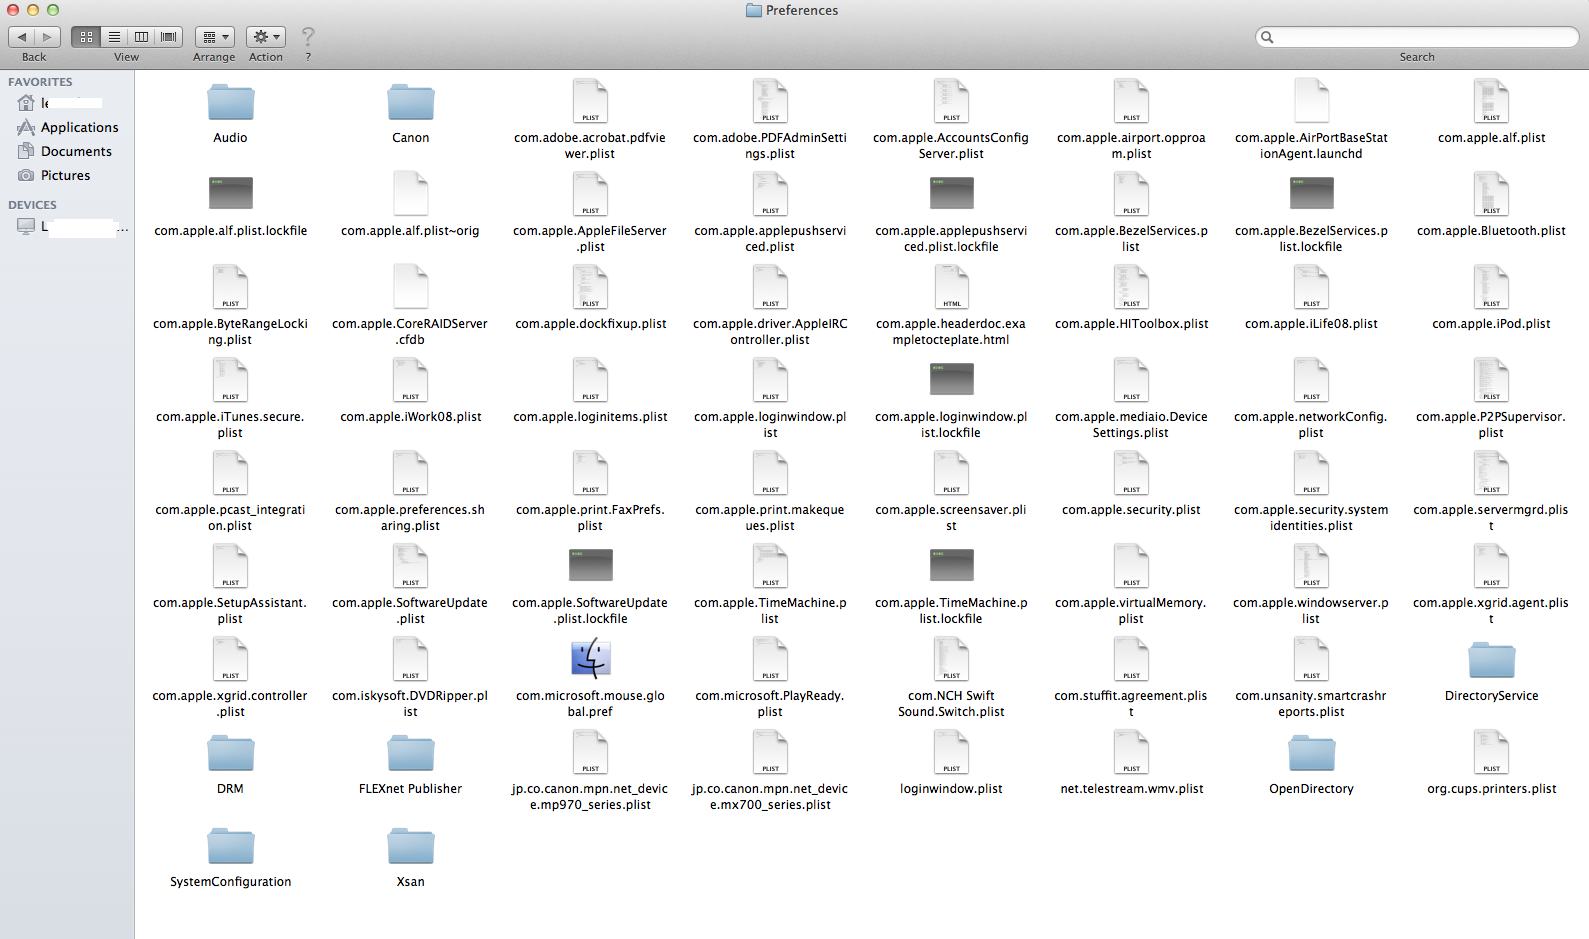The height and width of the screenshot is (939, 1589).
Task: Click jp.co.canon.mpn.net_device.mp970_series.plist name
Action: click(x=590, y=797)
